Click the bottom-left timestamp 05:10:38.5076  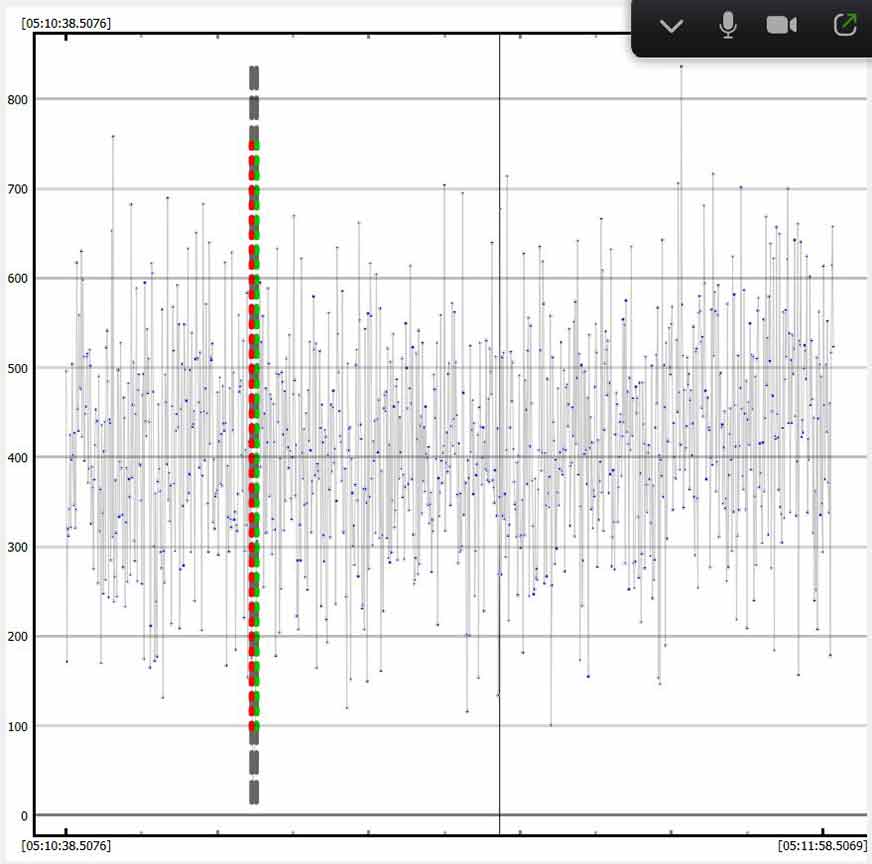click(x=66, y=846)
